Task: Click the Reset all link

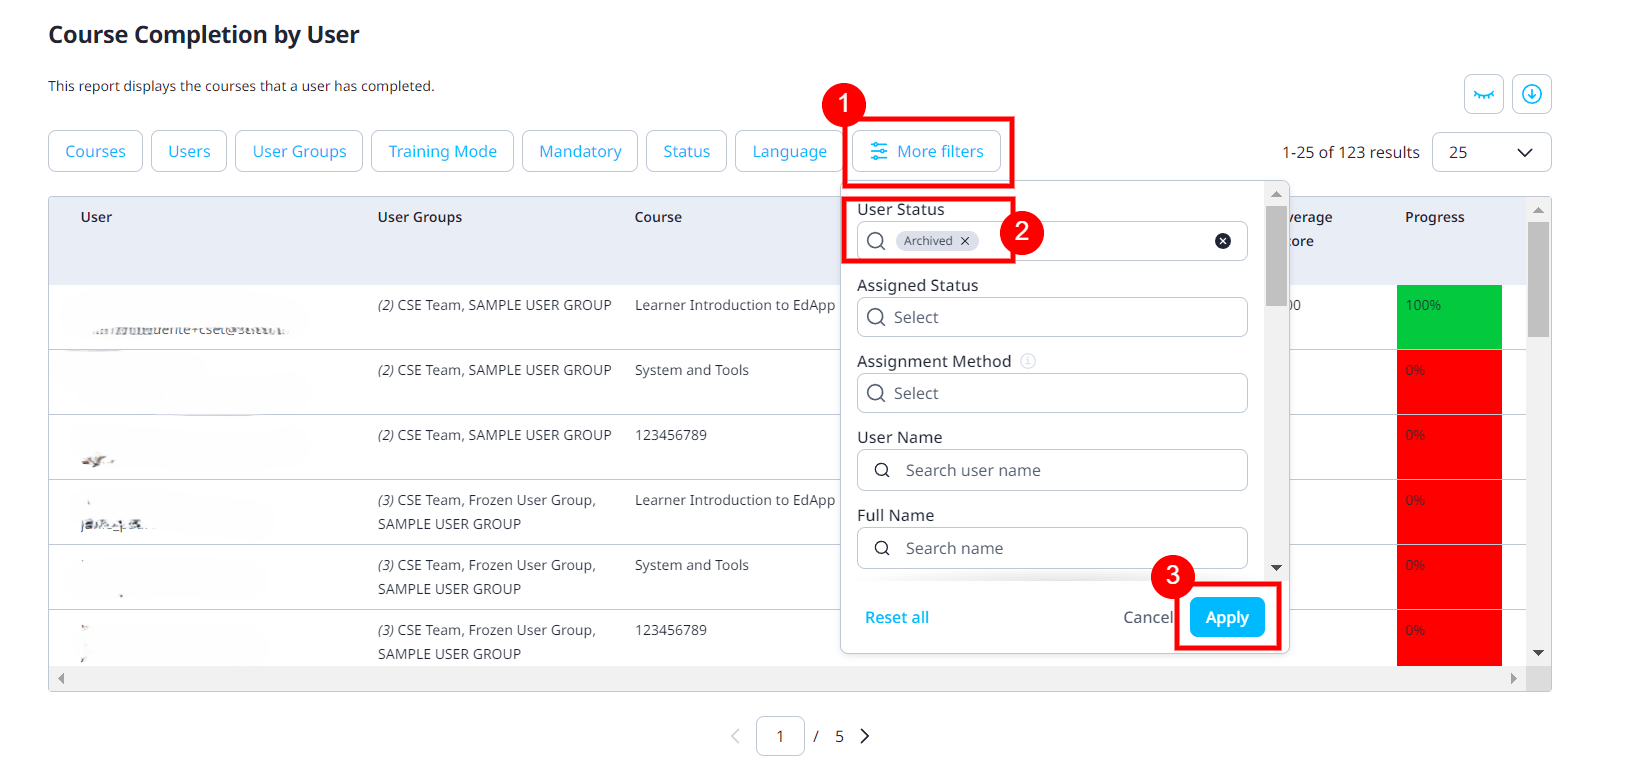Action: [897, 617]
